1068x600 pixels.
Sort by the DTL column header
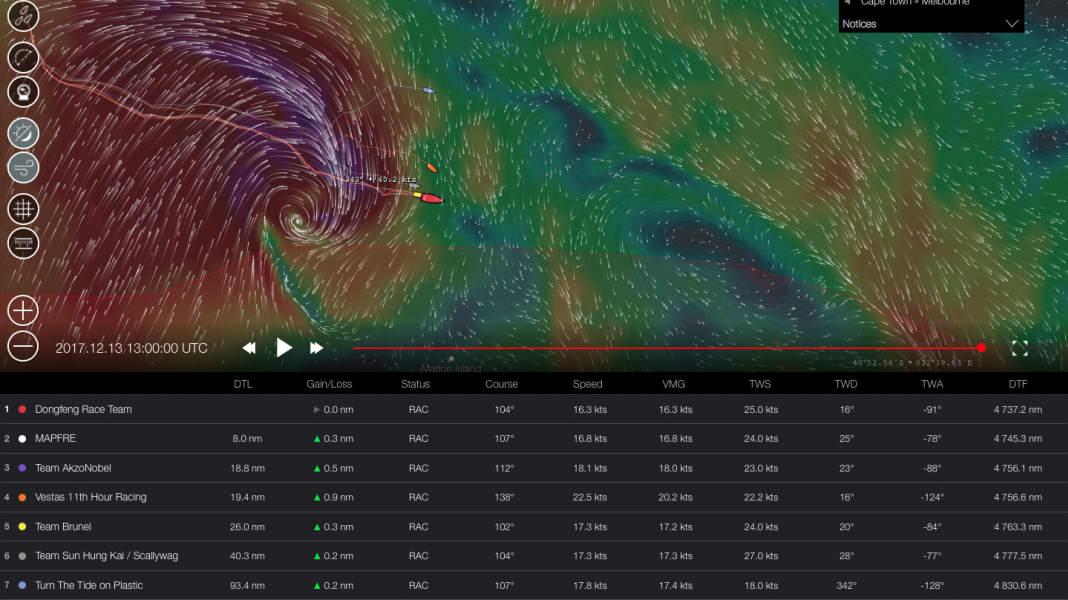242,383
